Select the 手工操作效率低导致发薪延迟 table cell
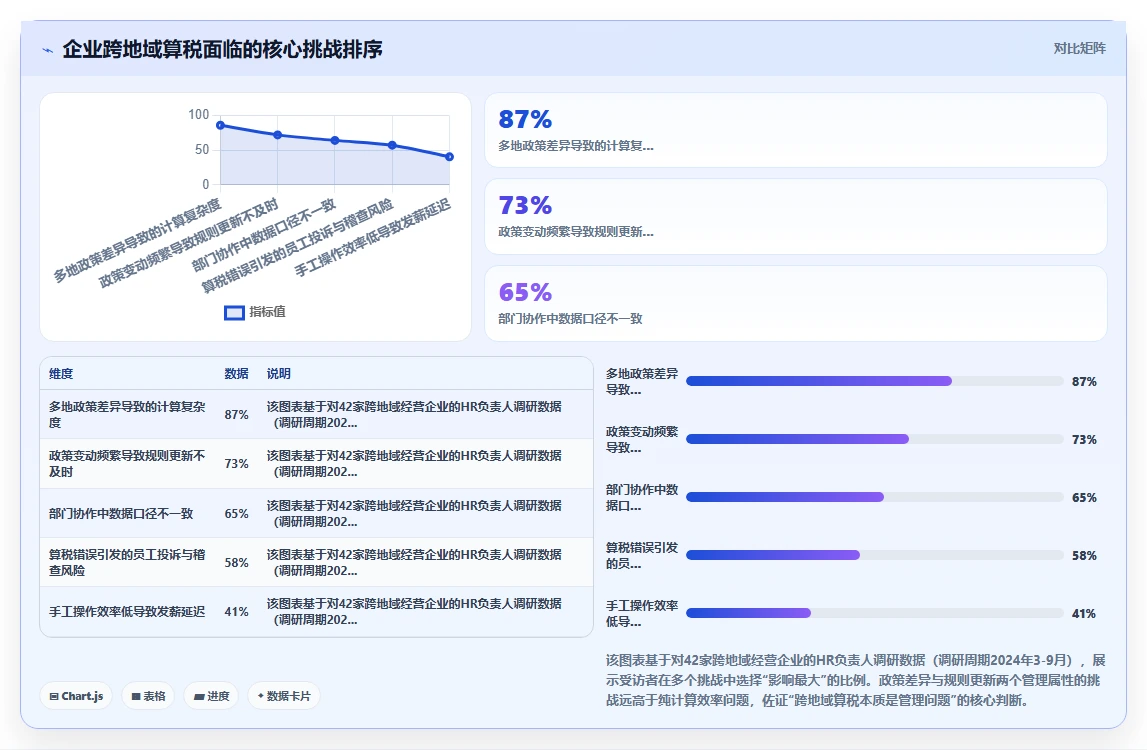 [x=127, y=612]
